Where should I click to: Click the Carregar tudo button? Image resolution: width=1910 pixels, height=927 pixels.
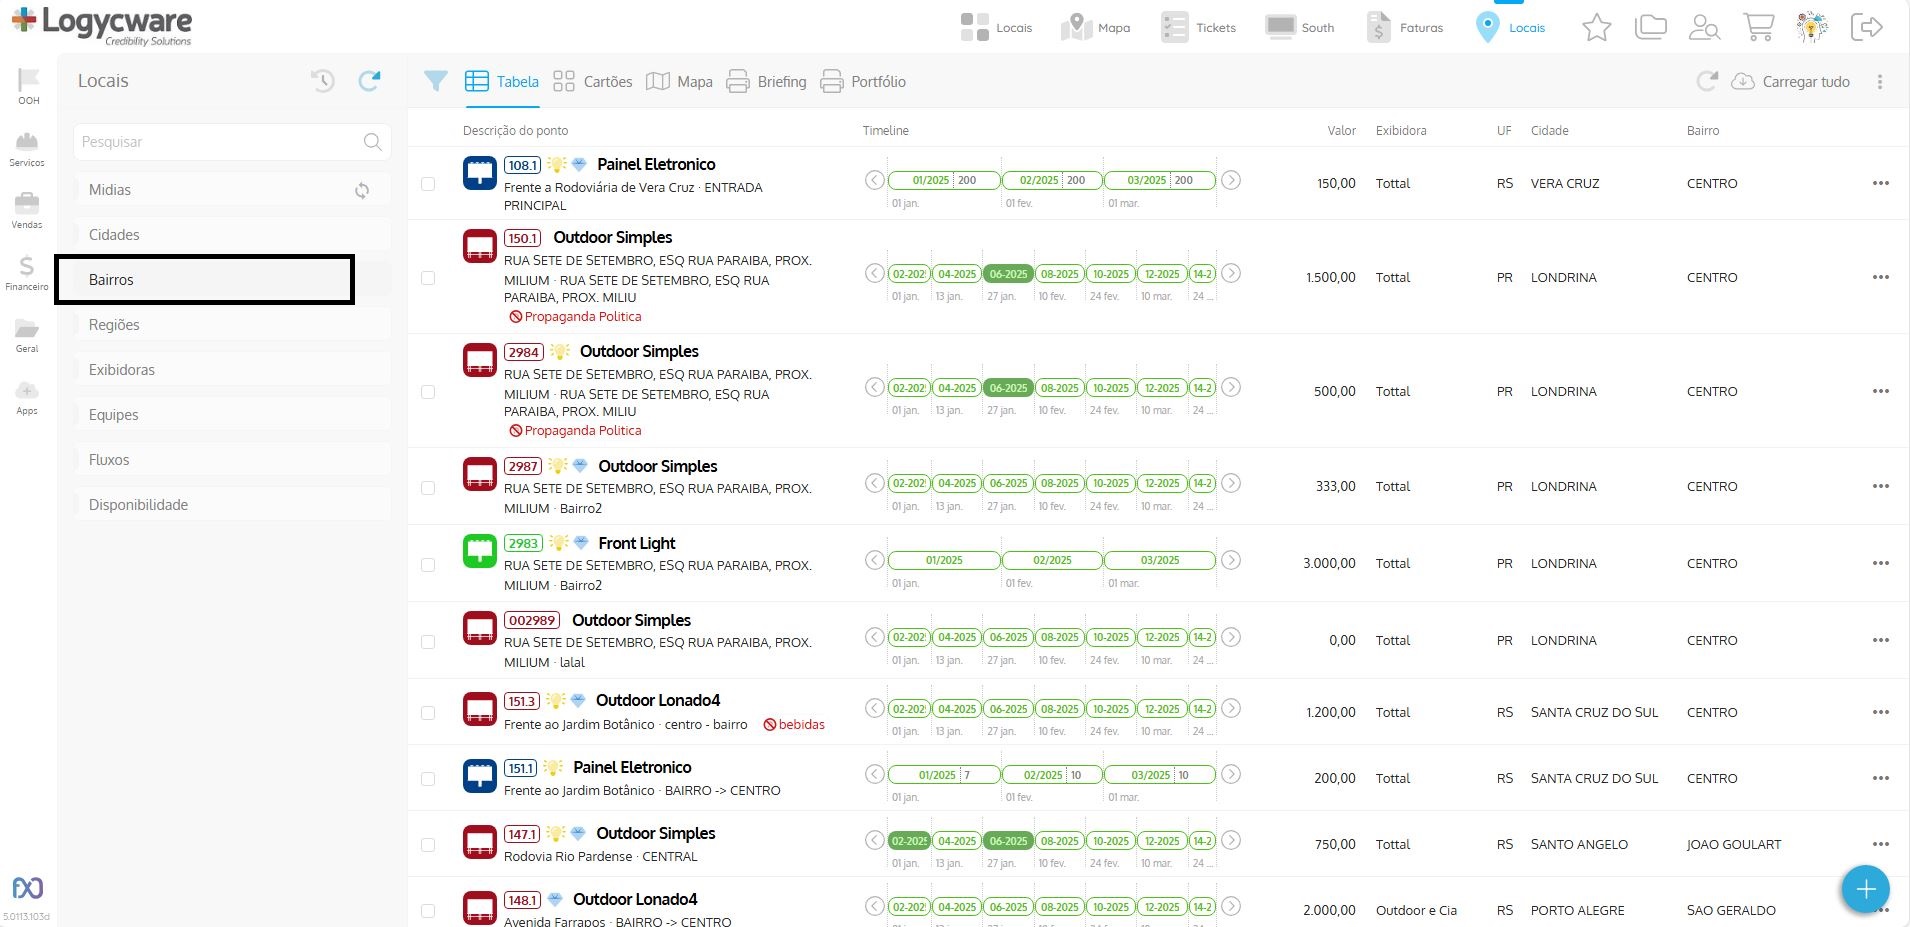tap(1790, 82)
